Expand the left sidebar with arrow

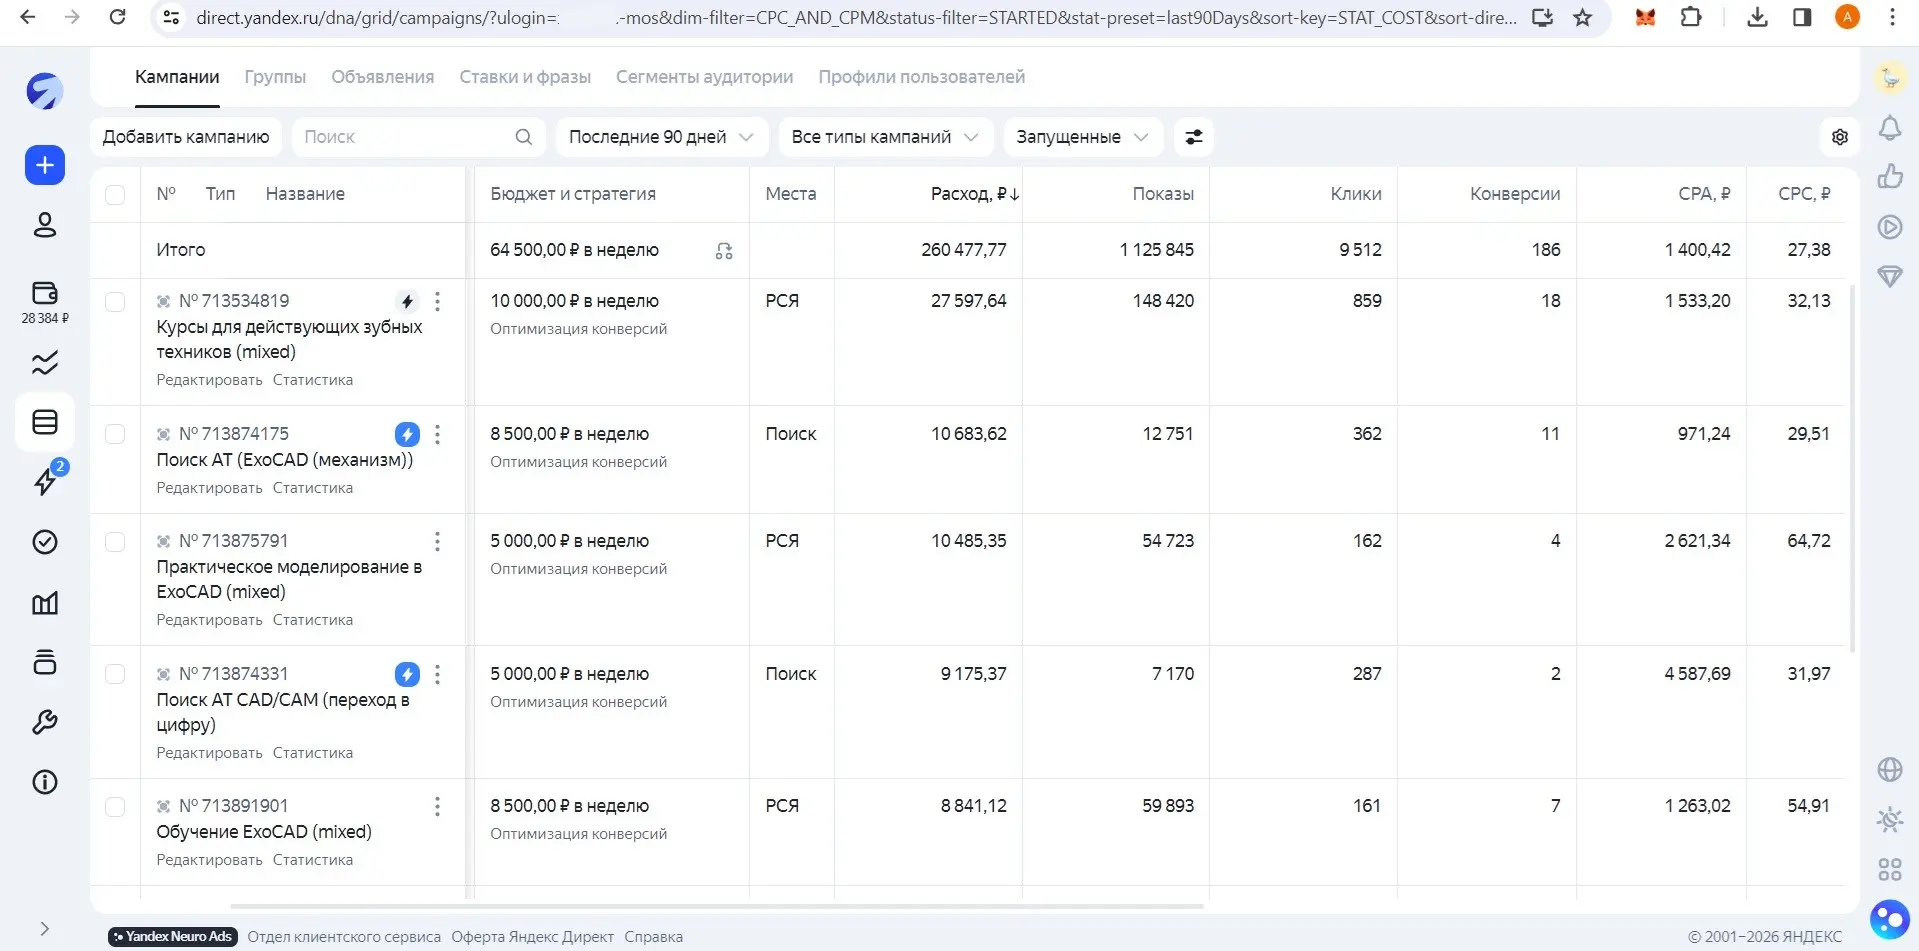[45, 929]
